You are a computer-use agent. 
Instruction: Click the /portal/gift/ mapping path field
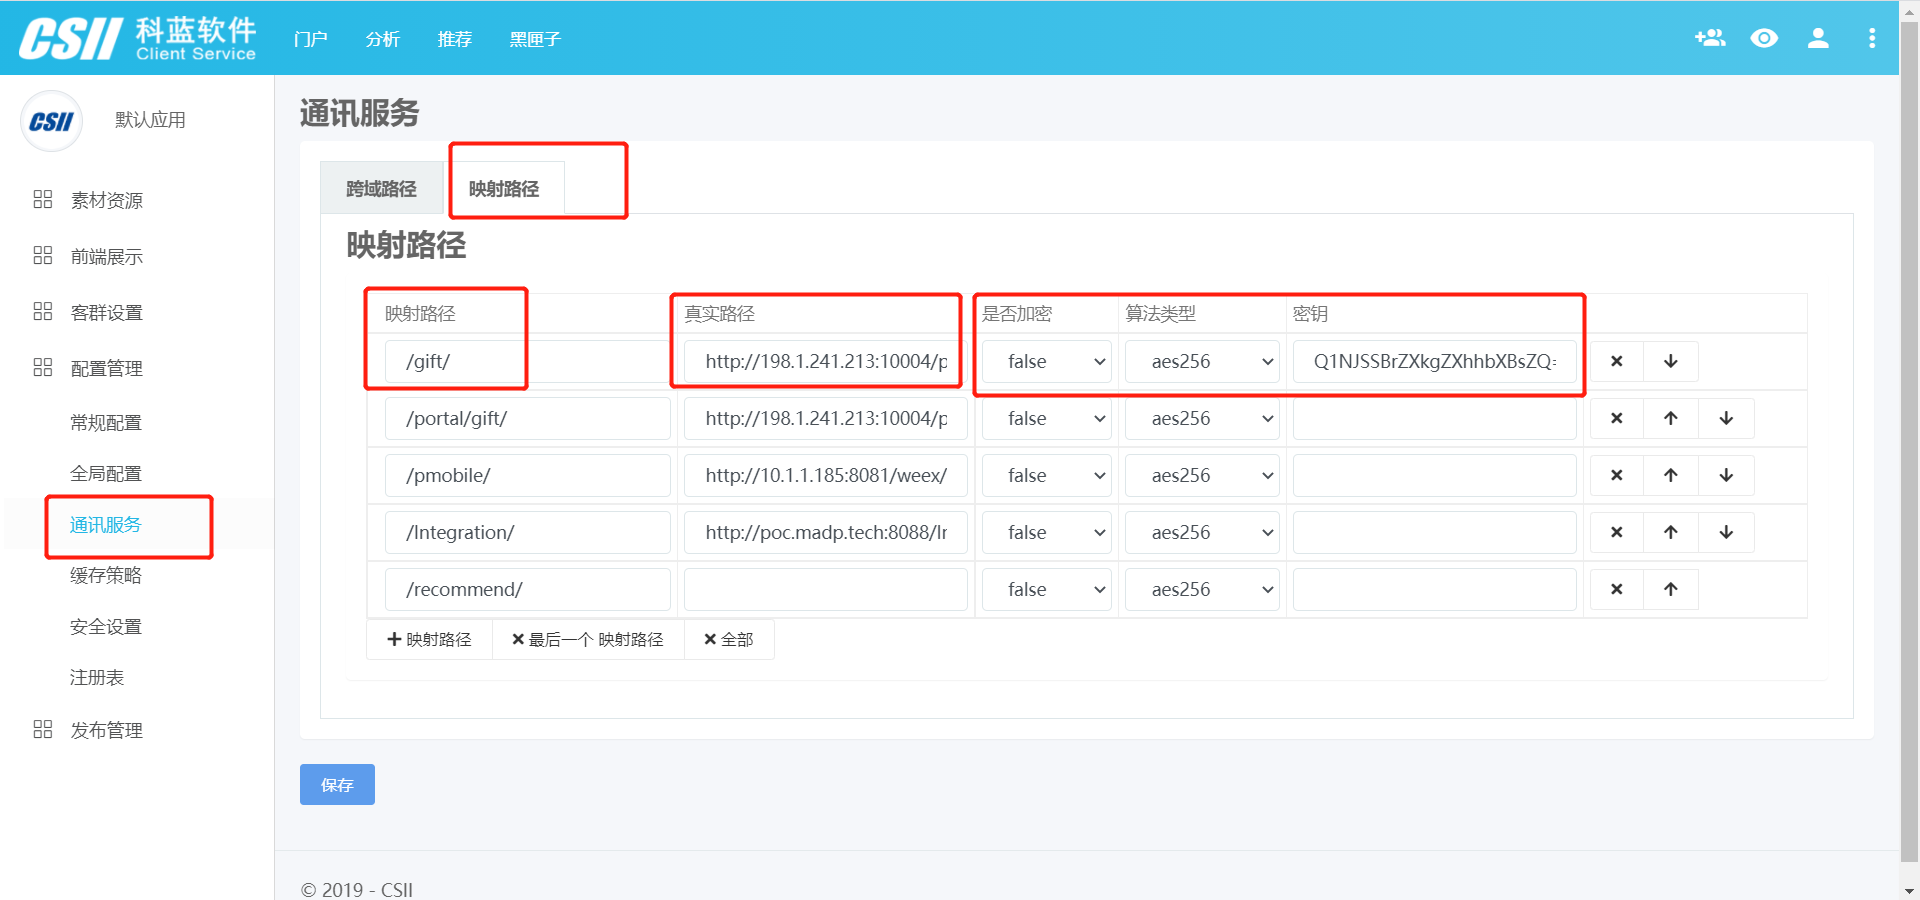tap(527, 418)
